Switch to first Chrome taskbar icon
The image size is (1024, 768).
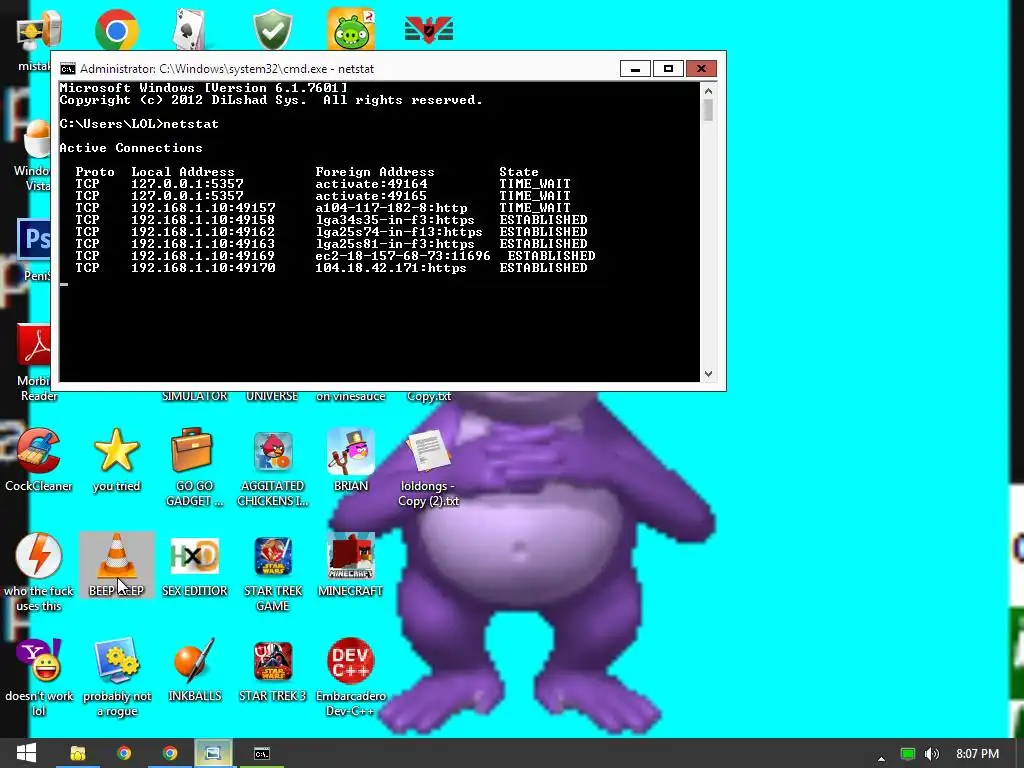coord(124,753)
